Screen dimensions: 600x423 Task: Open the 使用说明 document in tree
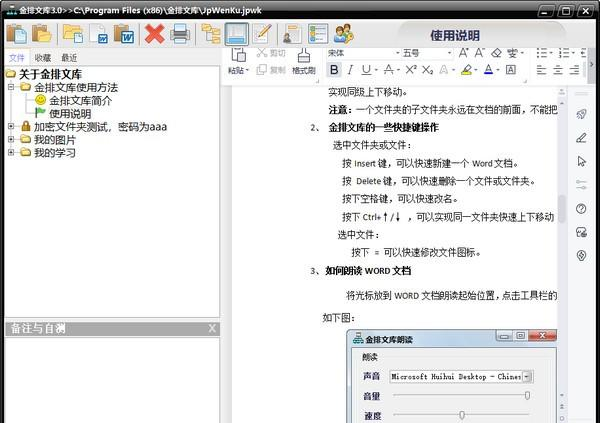(x=70, y=114)
